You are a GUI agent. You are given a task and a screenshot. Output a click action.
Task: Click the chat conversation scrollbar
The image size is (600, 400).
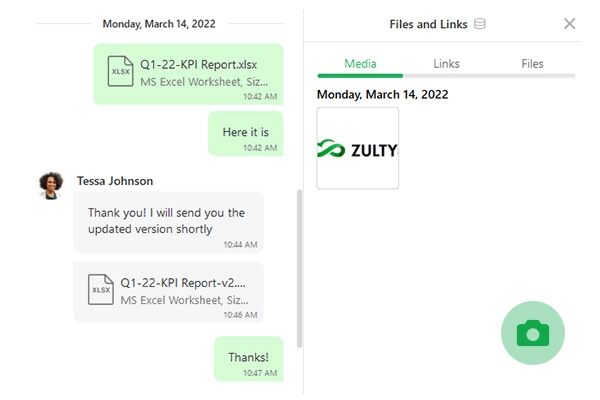tap(299, 268)
